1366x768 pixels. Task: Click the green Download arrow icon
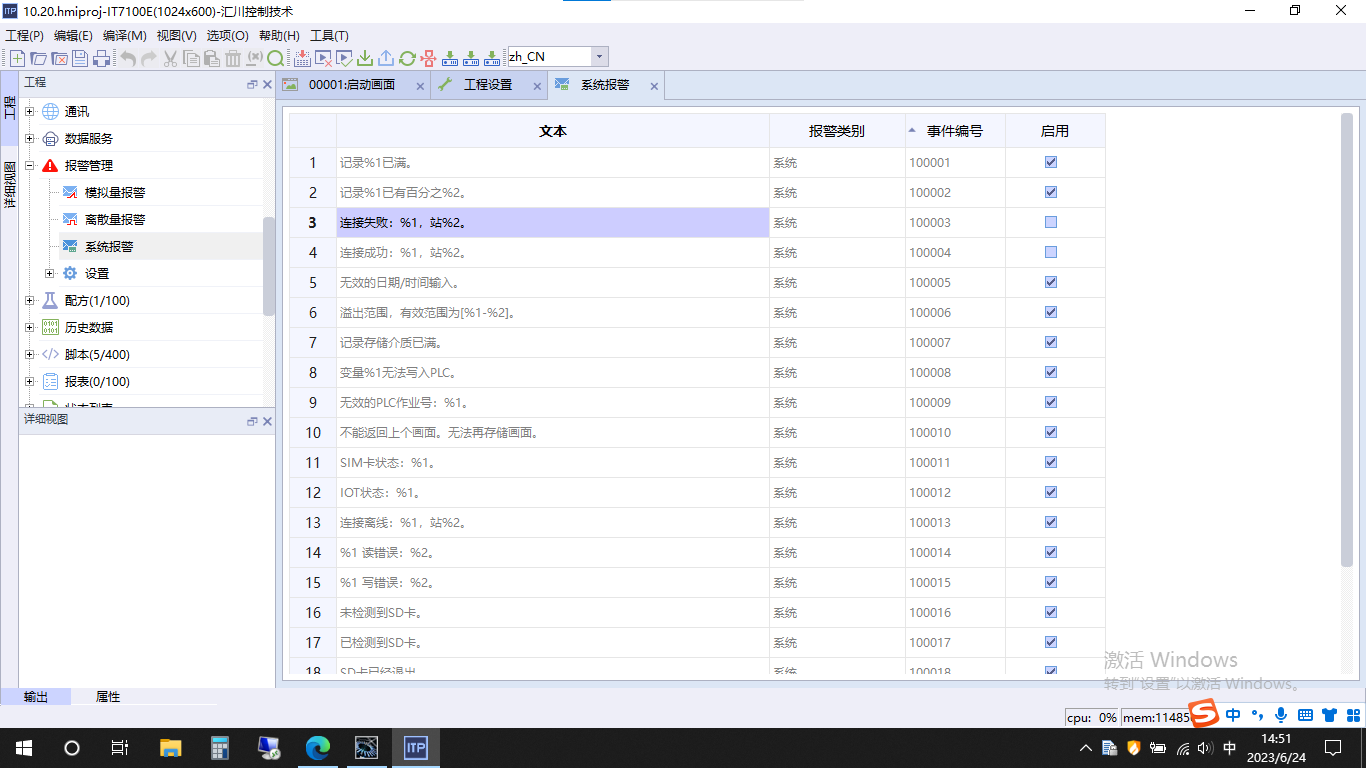click(365, 58)
